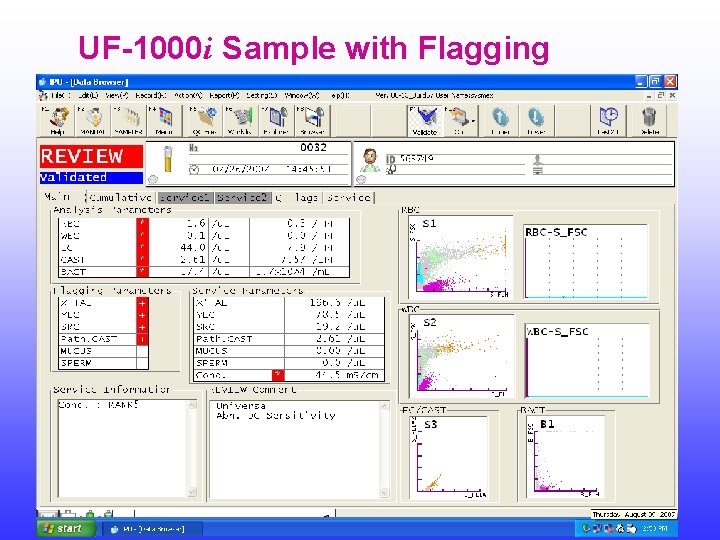
Task: Click the Validate checkmark icon
Action: coord(425,120)
